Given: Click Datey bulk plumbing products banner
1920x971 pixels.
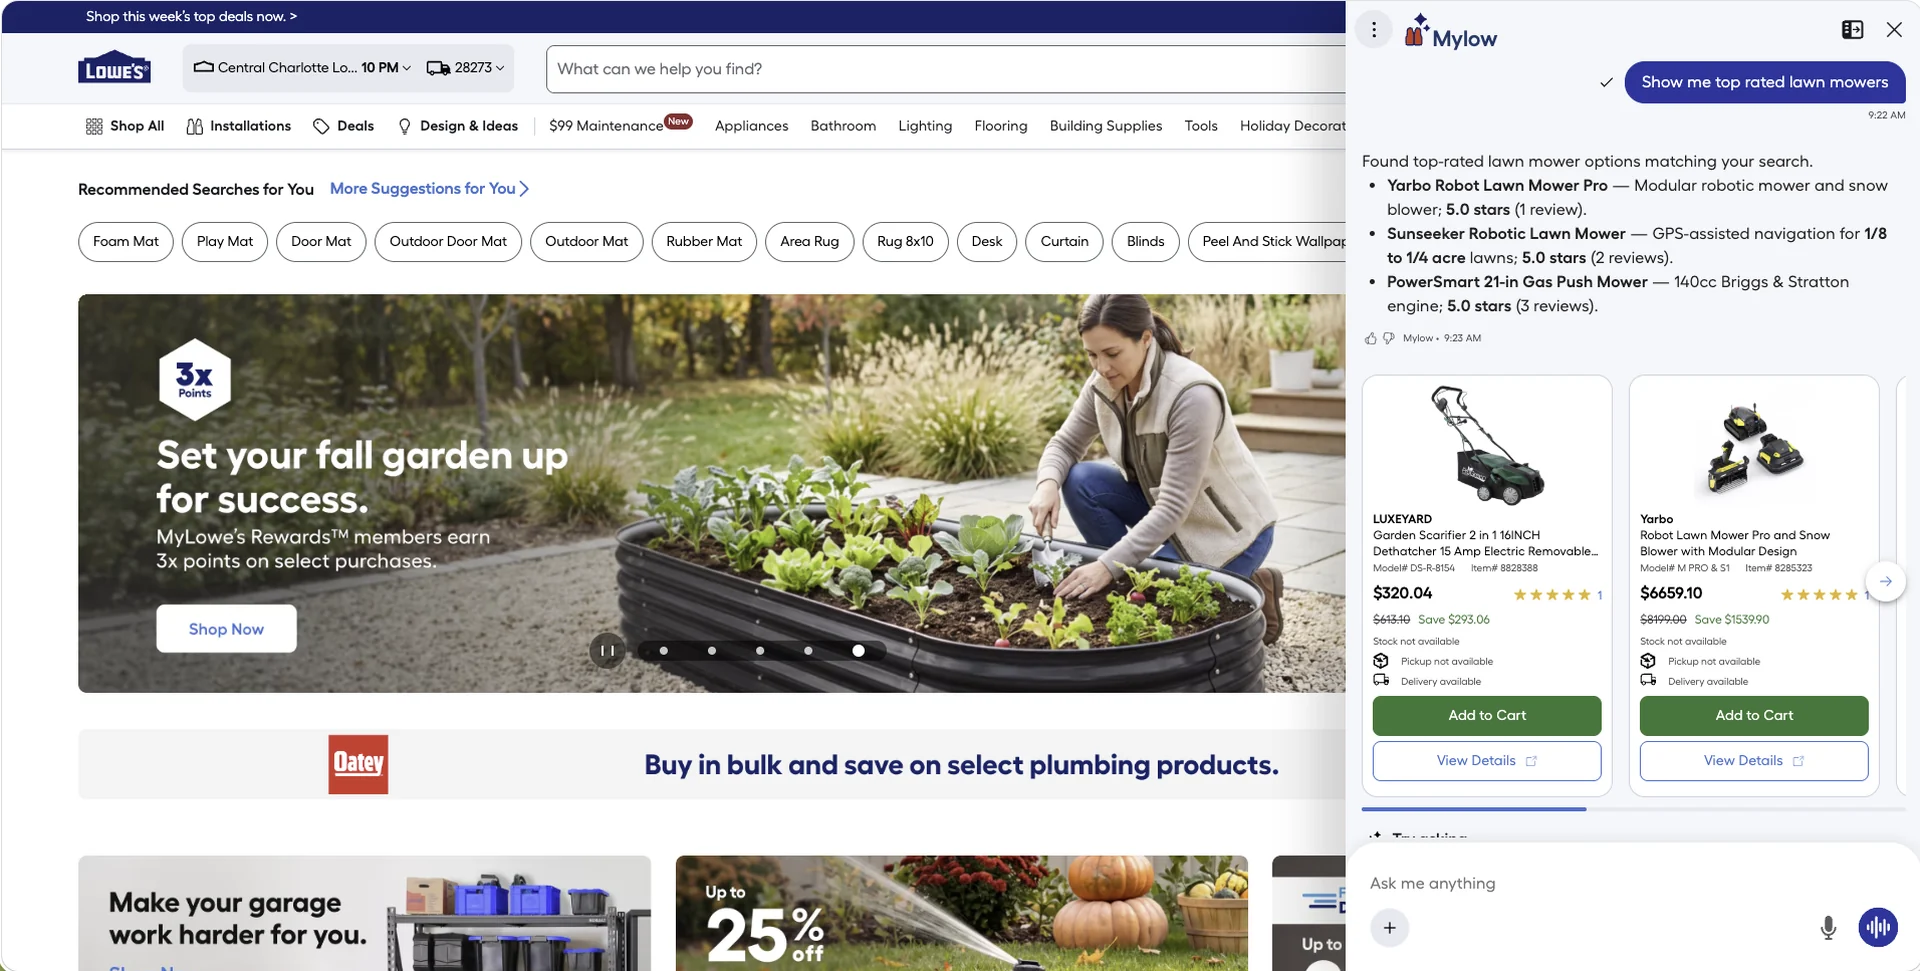Looking at the screenshot, I should pyautogui.click(x=712, y=764).
